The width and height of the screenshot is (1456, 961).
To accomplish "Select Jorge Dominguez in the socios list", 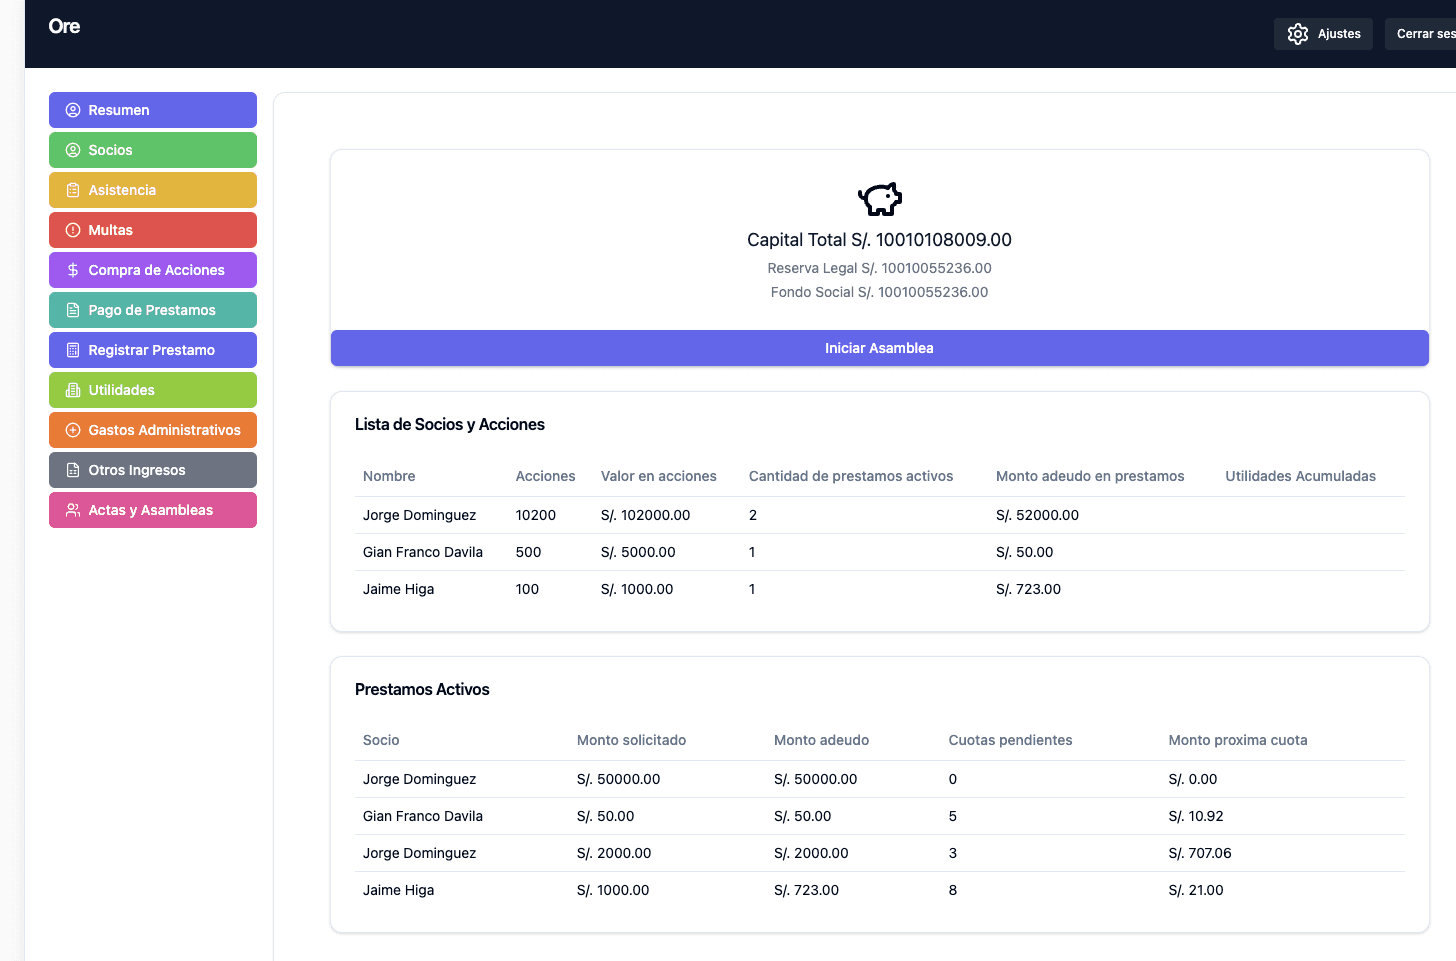I will point(420,515).
